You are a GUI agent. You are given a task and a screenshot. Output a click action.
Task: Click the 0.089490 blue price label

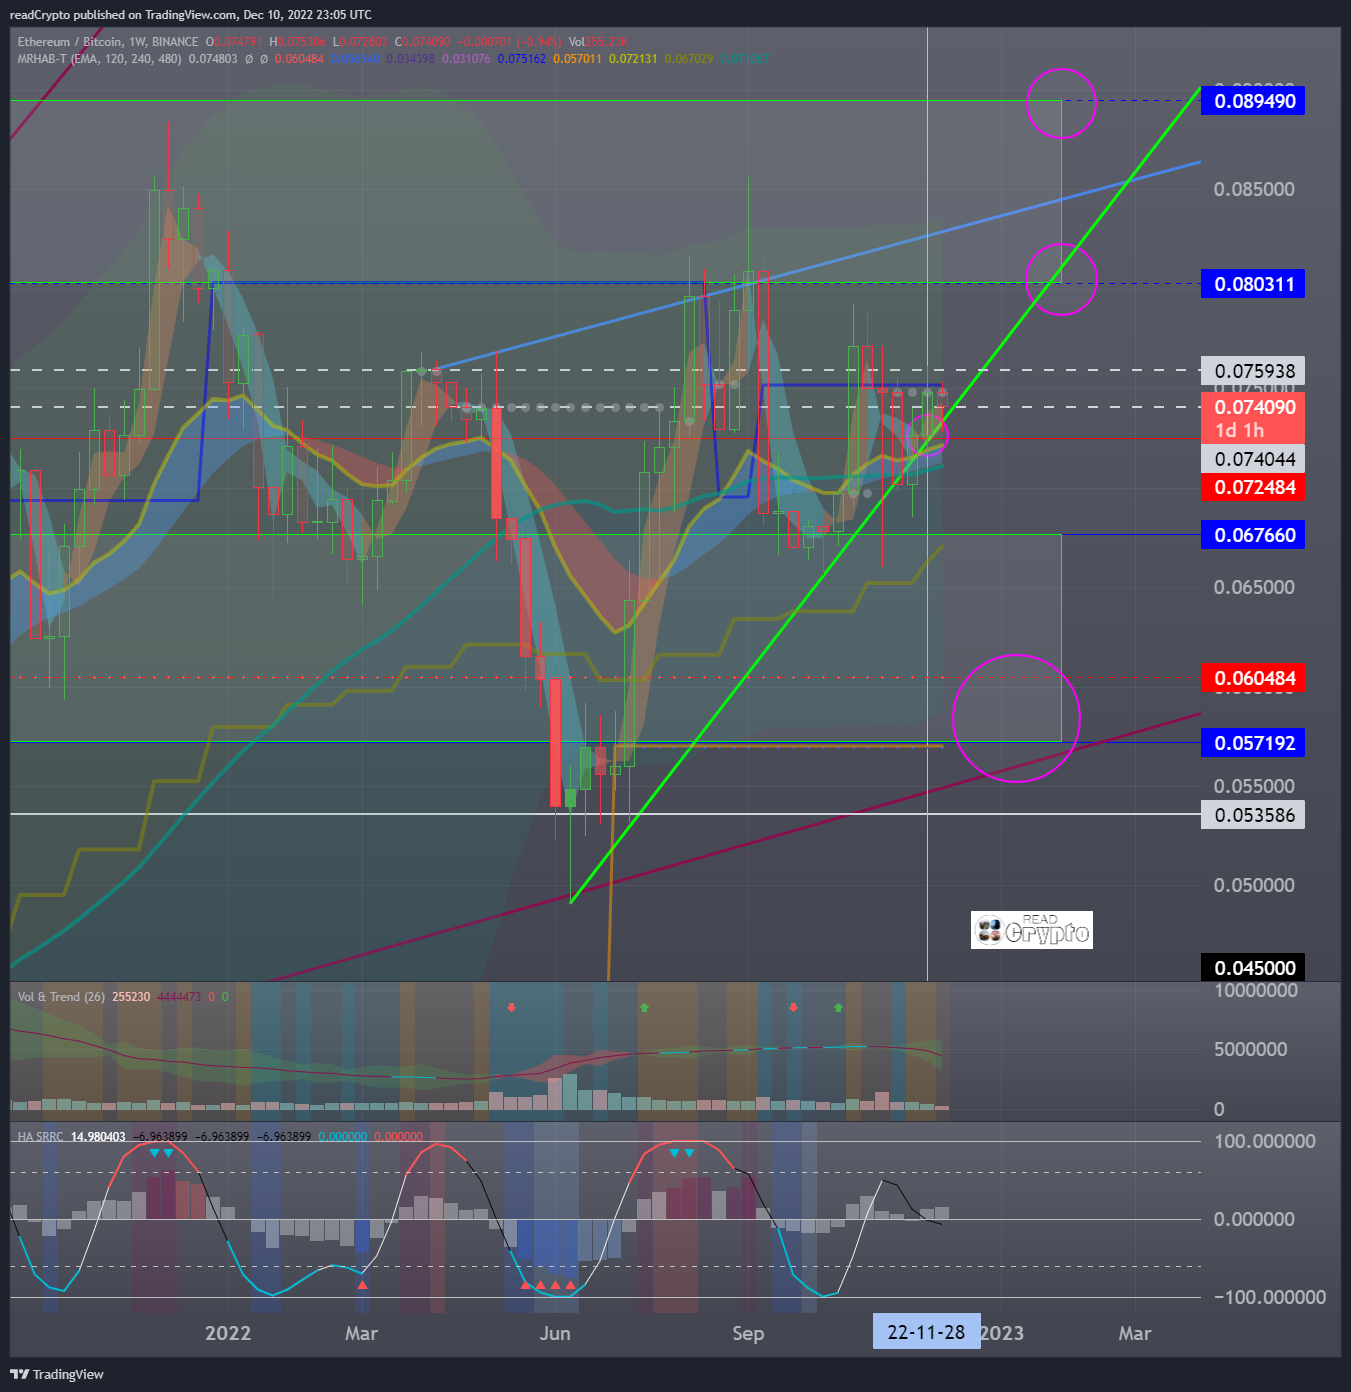[1254, 101]
